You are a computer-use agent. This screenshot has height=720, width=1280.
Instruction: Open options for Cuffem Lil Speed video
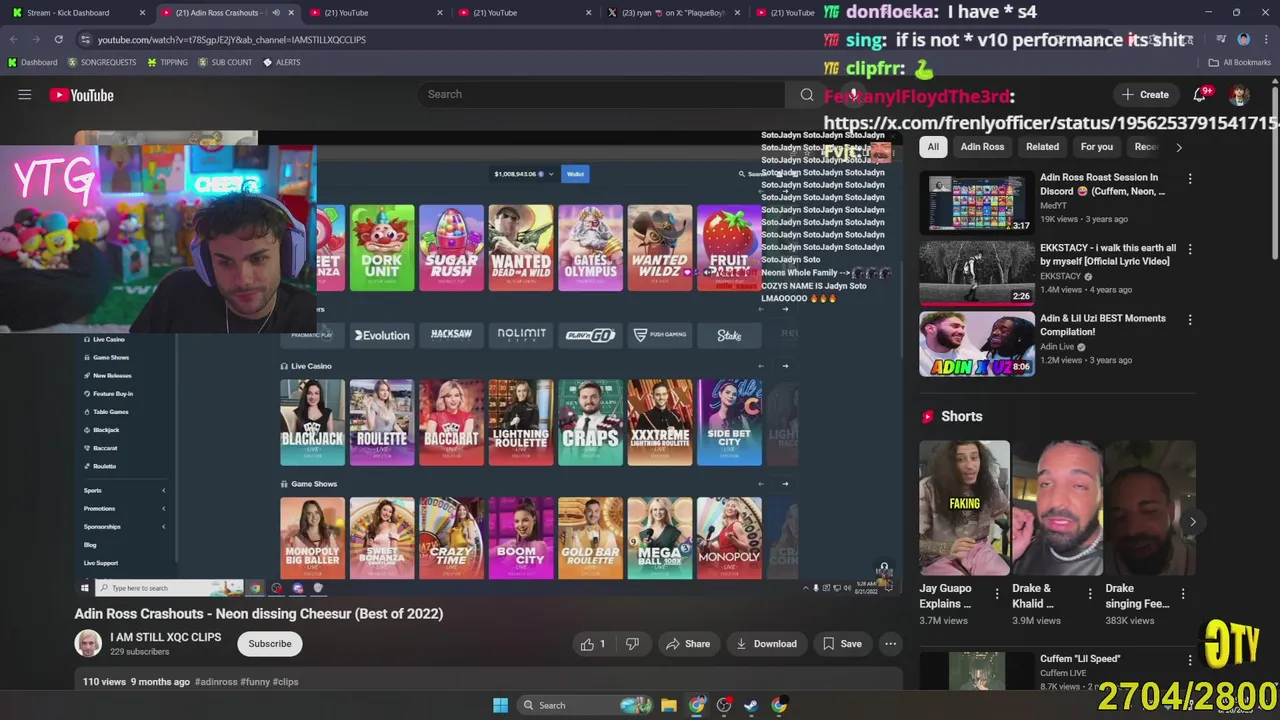click(x=1190, y=660)
